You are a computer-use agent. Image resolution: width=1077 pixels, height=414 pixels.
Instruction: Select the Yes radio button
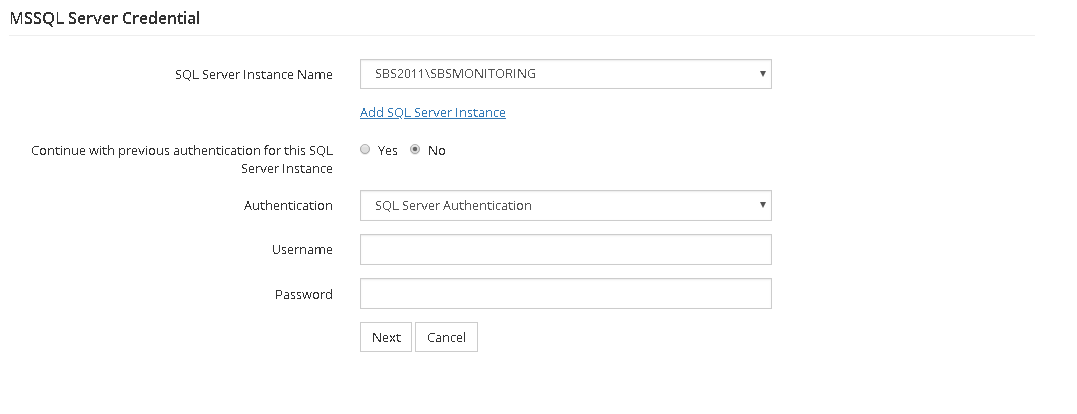[x=365, y=149]
